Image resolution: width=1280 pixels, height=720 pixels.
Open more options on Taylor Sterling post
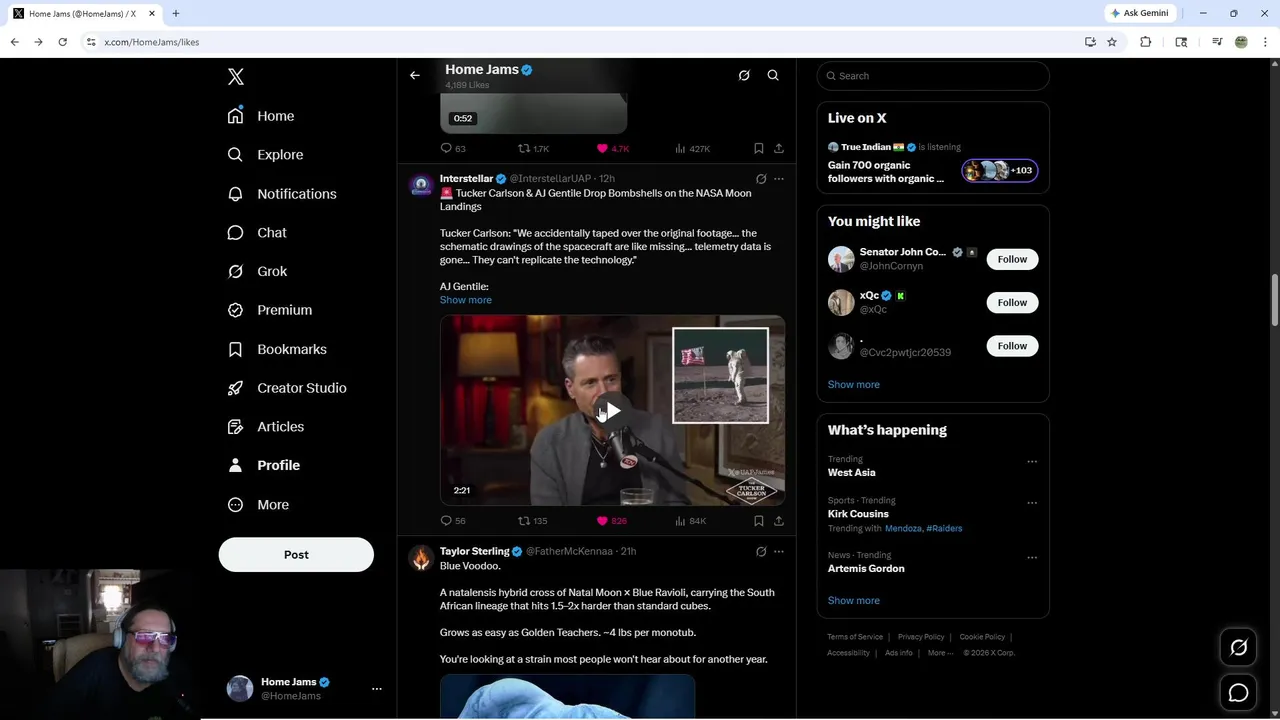point(779,551)
